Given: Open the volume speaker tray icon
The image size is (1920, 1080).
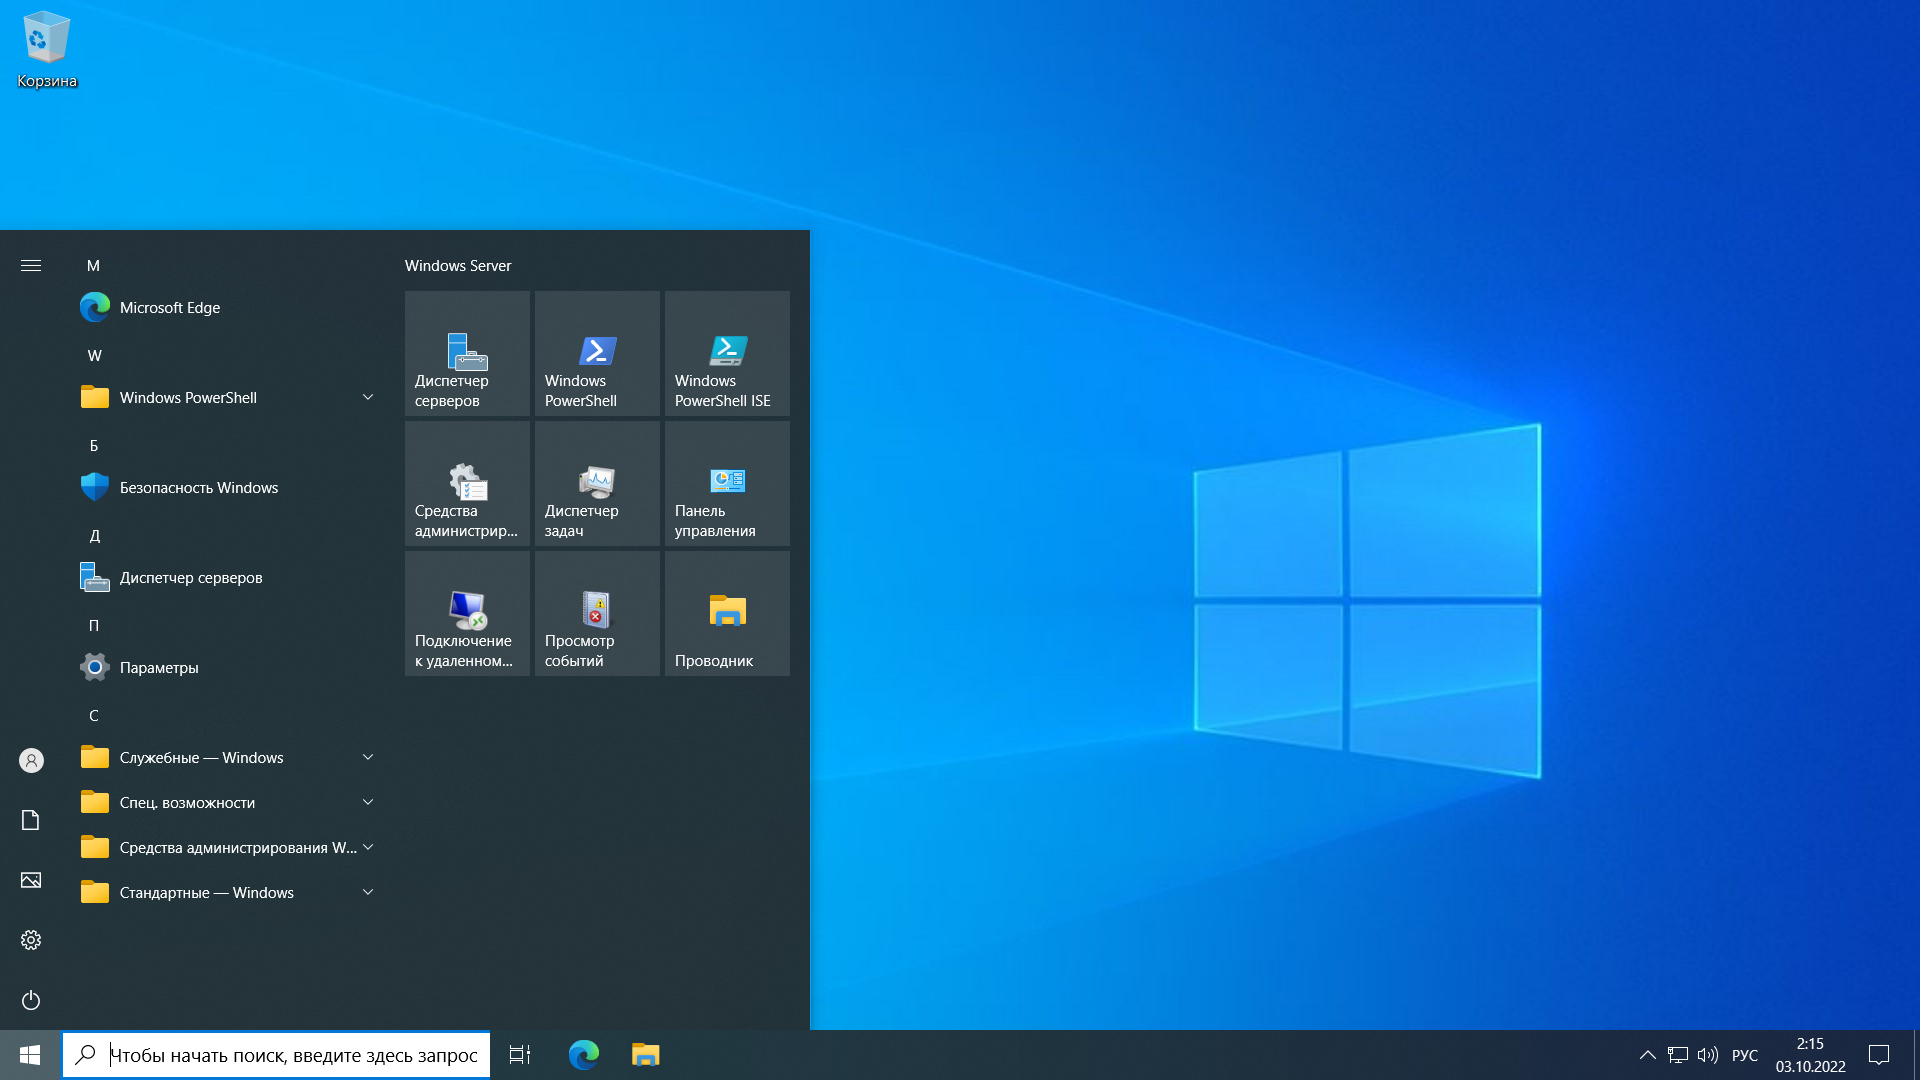Looking at the screenshot, I should (1708, 1055).
